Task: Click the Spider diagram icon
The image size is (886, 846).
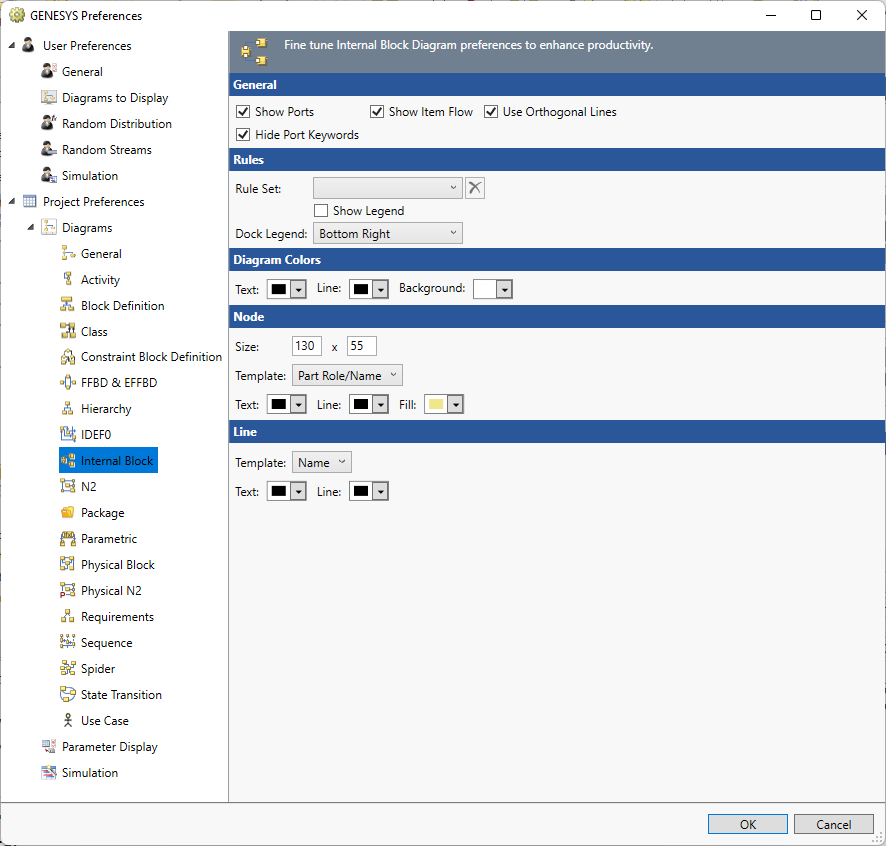Action: click(x=68, y=668)
